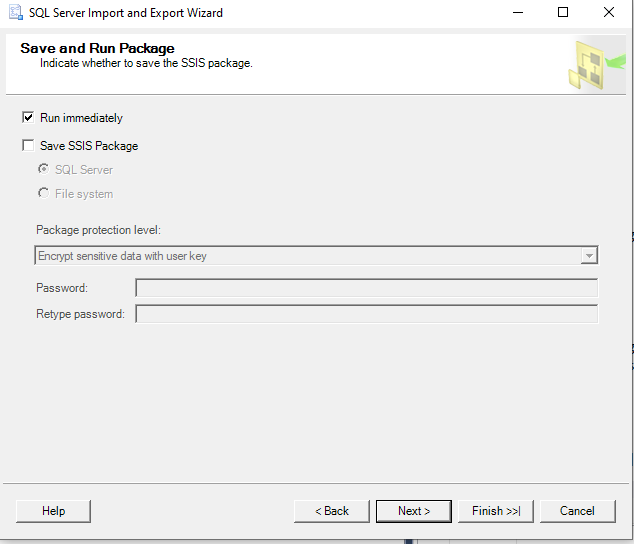Cancel the wizard
The image size is (634, 544).
[577, 511]
